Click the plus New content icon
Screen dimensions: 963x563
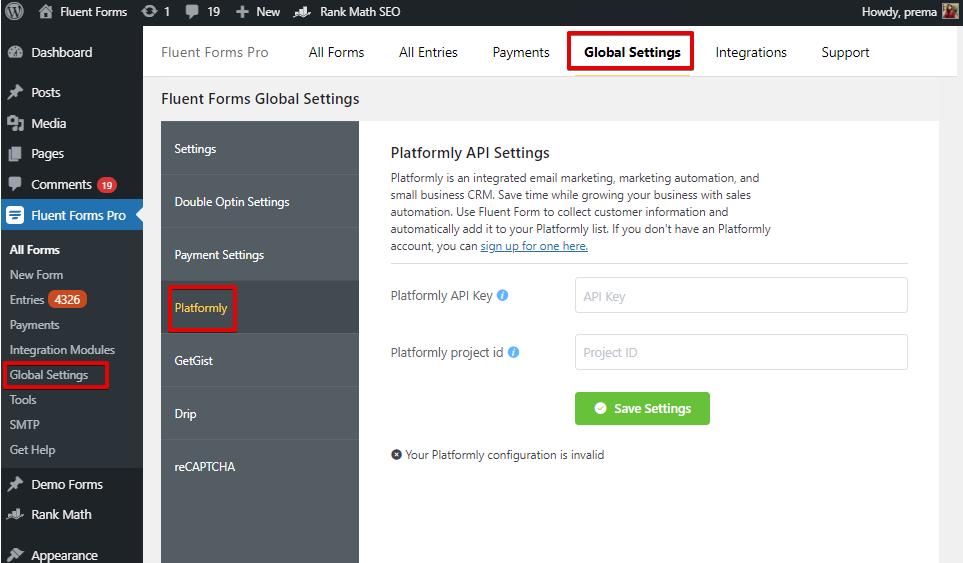[242, 12]
